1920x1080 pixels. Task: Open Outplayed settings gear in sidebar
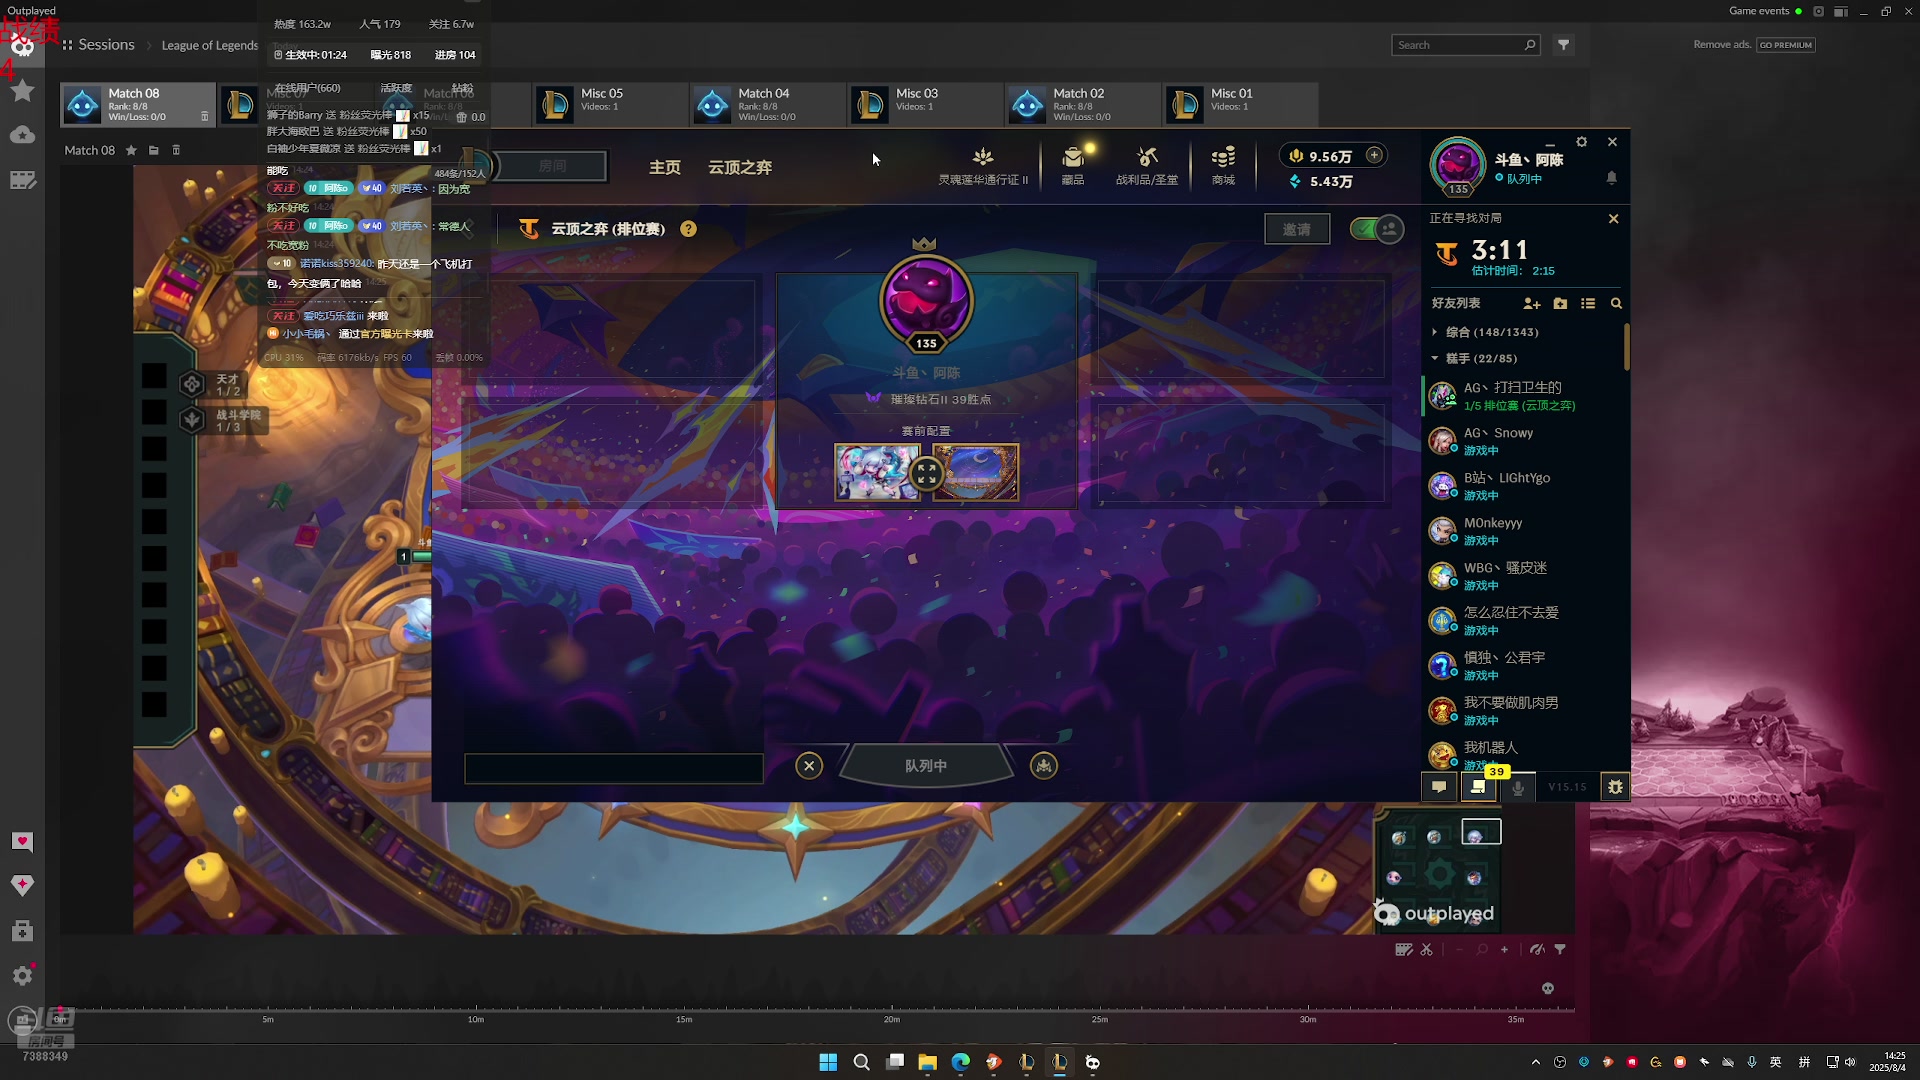point(22,975)
